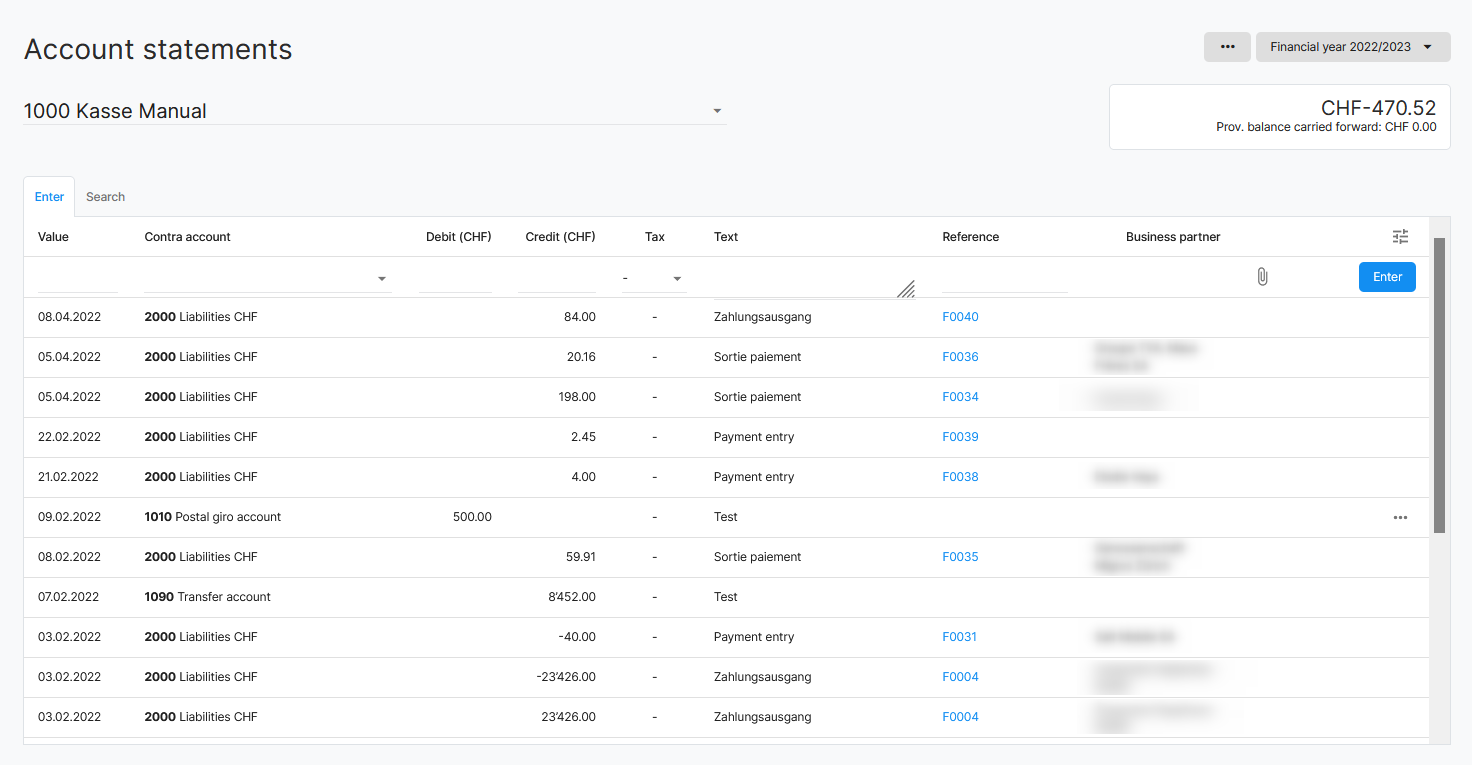This screenshot has height=765, width=1472.
Task: Expand the Tax dropdown in entry row
Action: click(676, 279)
